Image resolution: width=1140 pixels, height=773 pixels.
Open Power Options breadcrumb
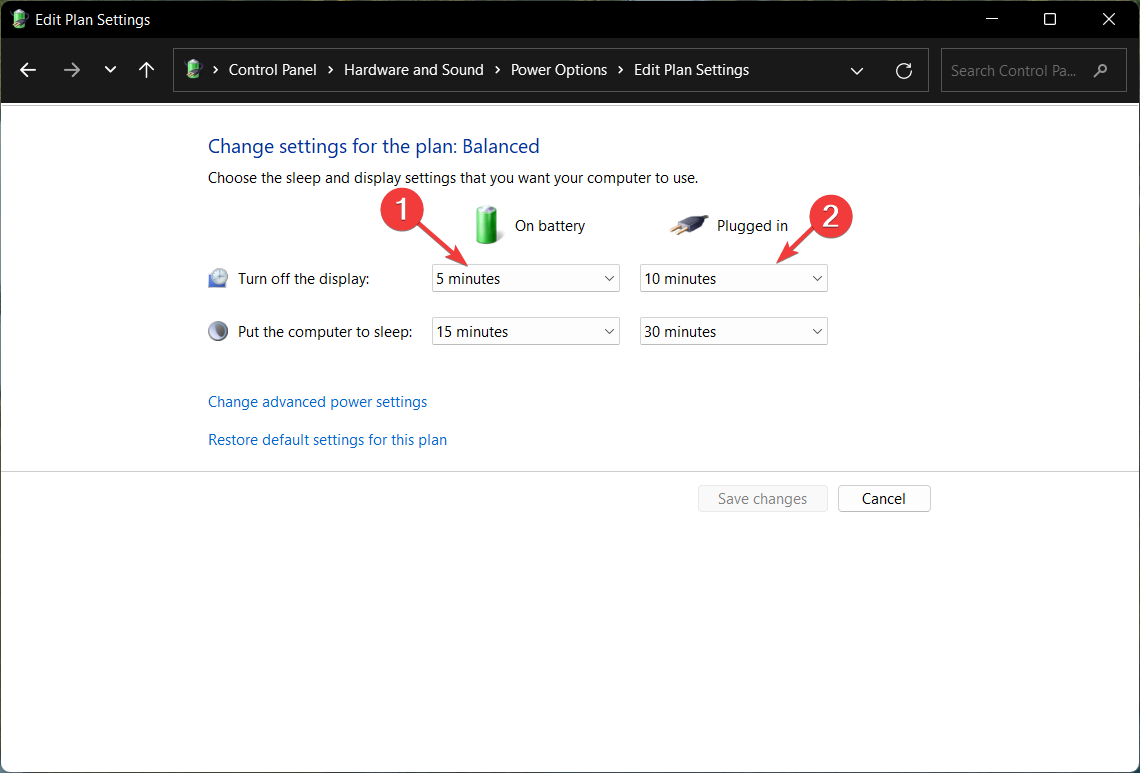point(558,70)
